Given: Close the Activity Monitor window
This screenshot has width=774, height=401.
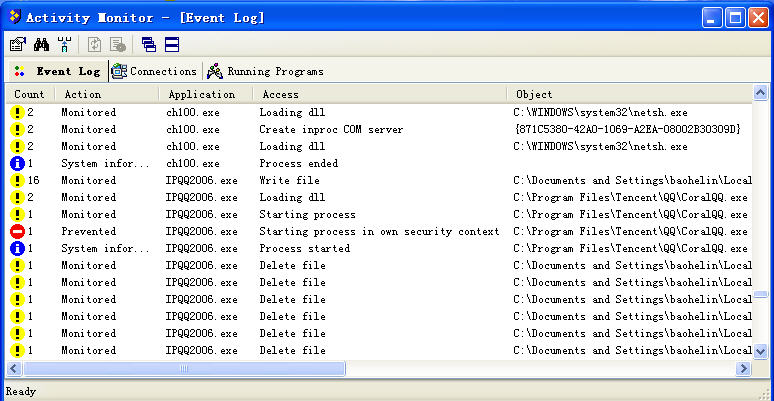Looking at the screenshot, I should [758, 18].
